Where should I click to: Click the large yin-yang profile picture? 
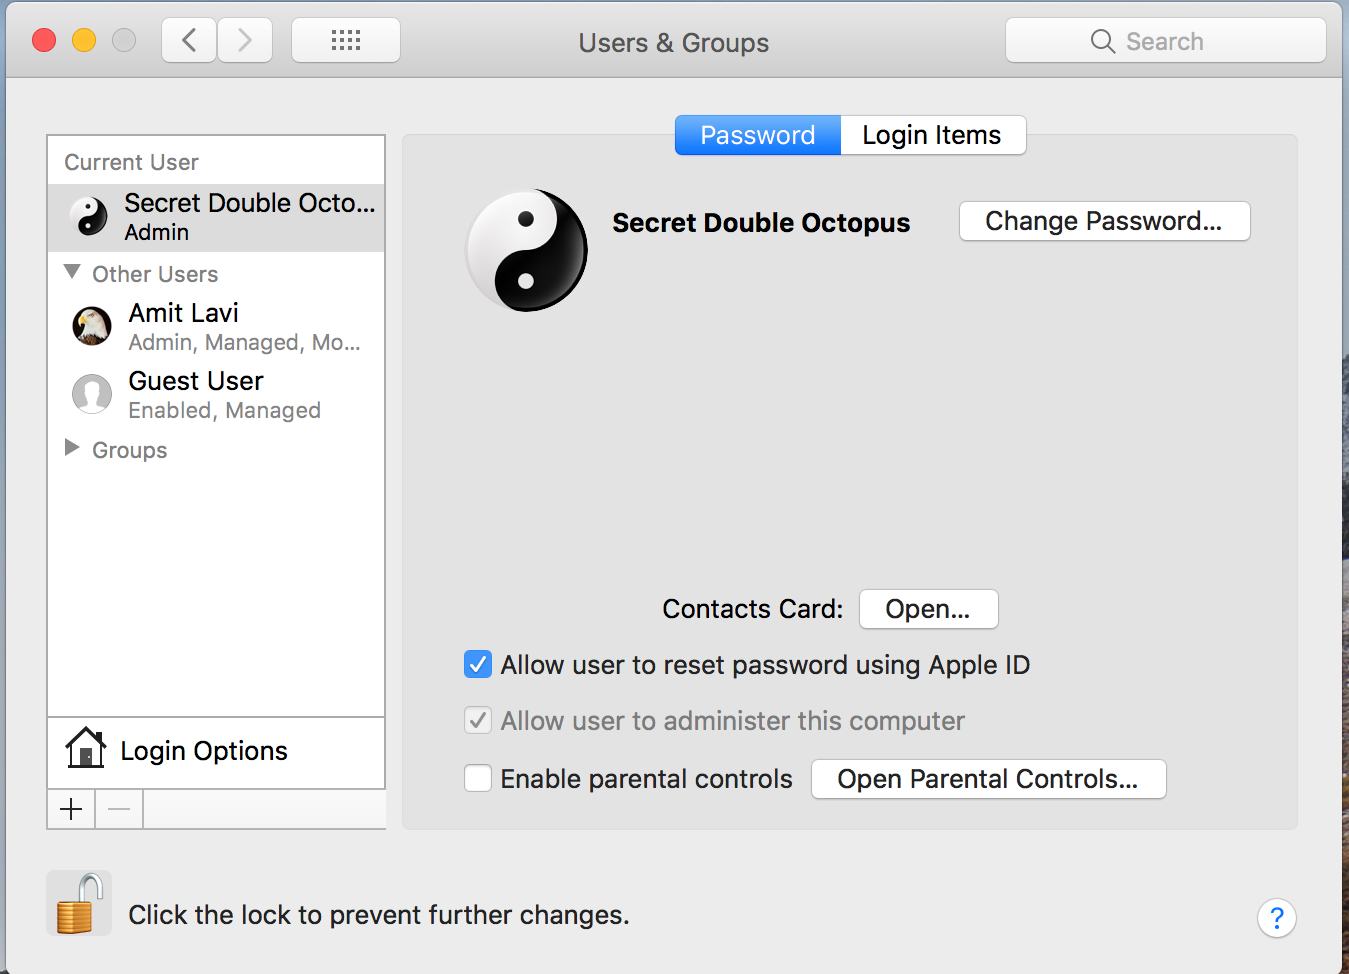click(527, 250)
